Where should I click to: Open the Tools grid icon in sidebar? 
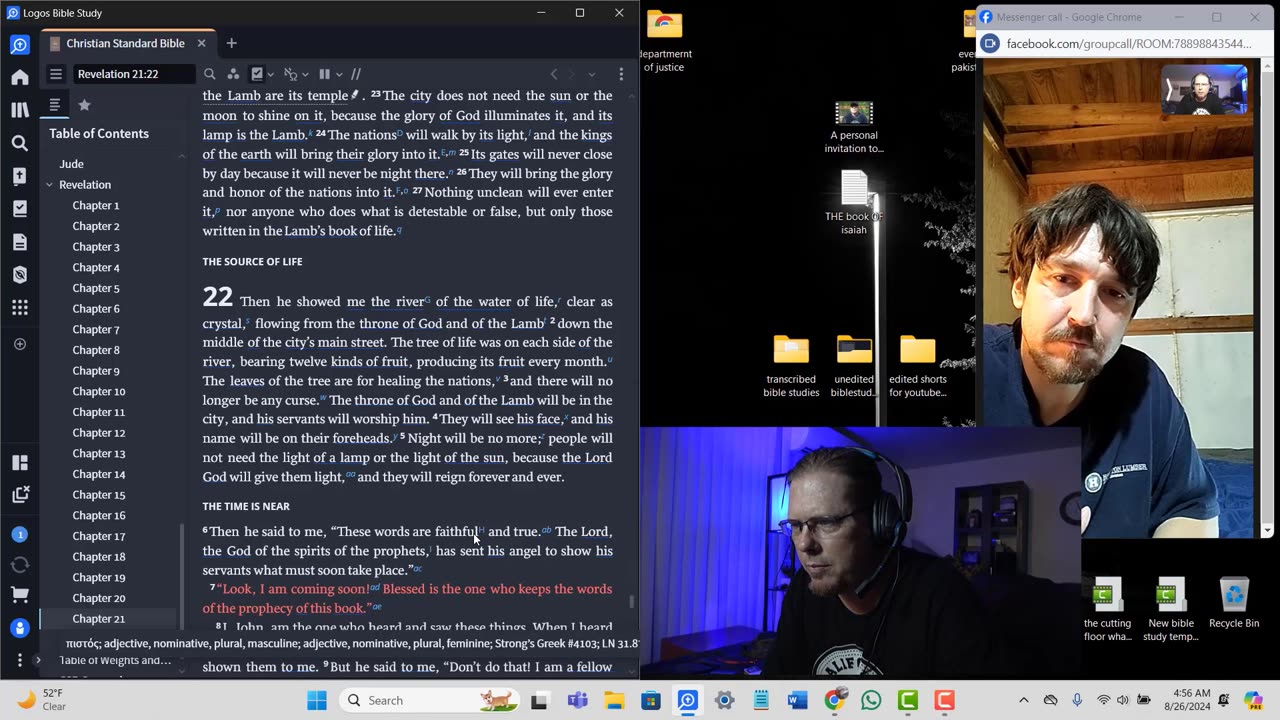coord(20,308)
